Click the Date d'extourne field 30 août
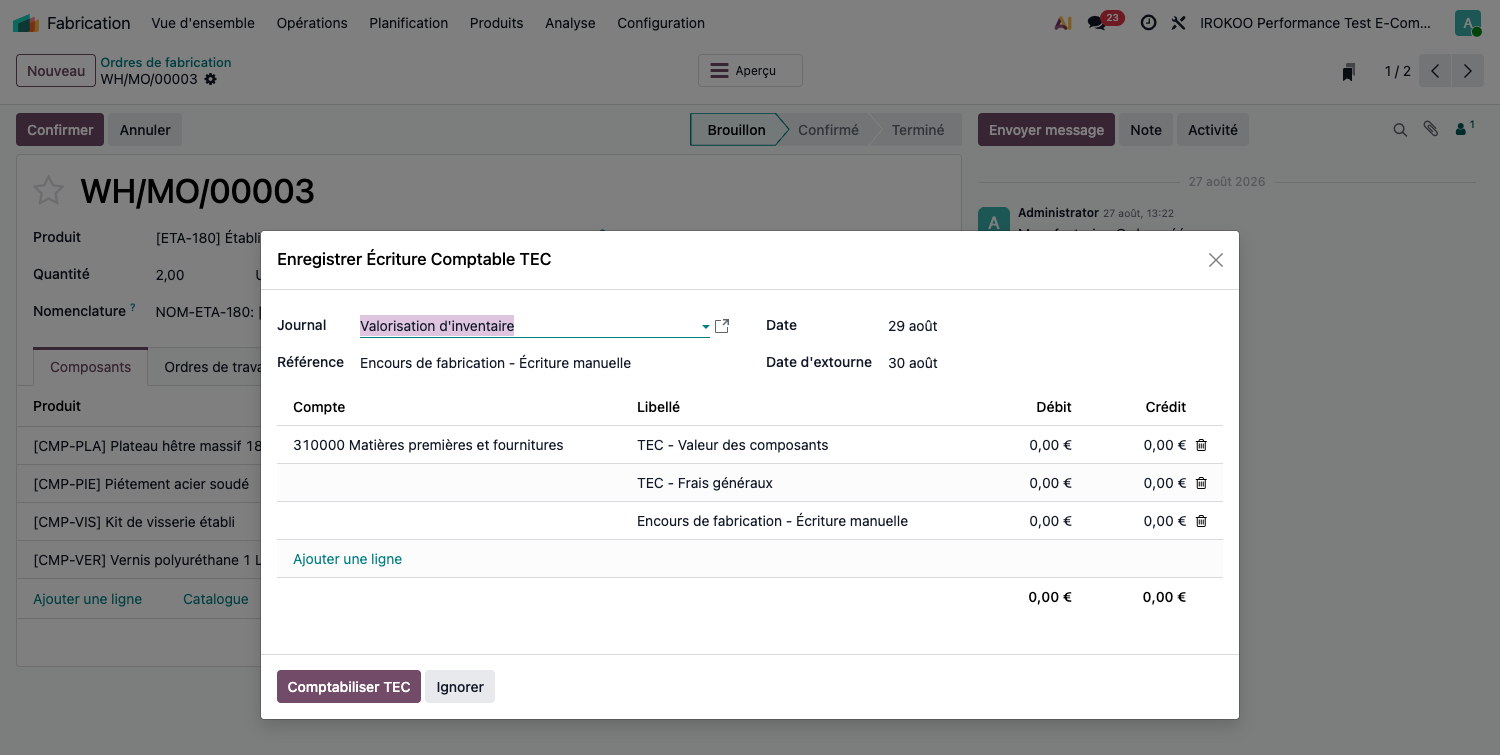 point(913,363)
